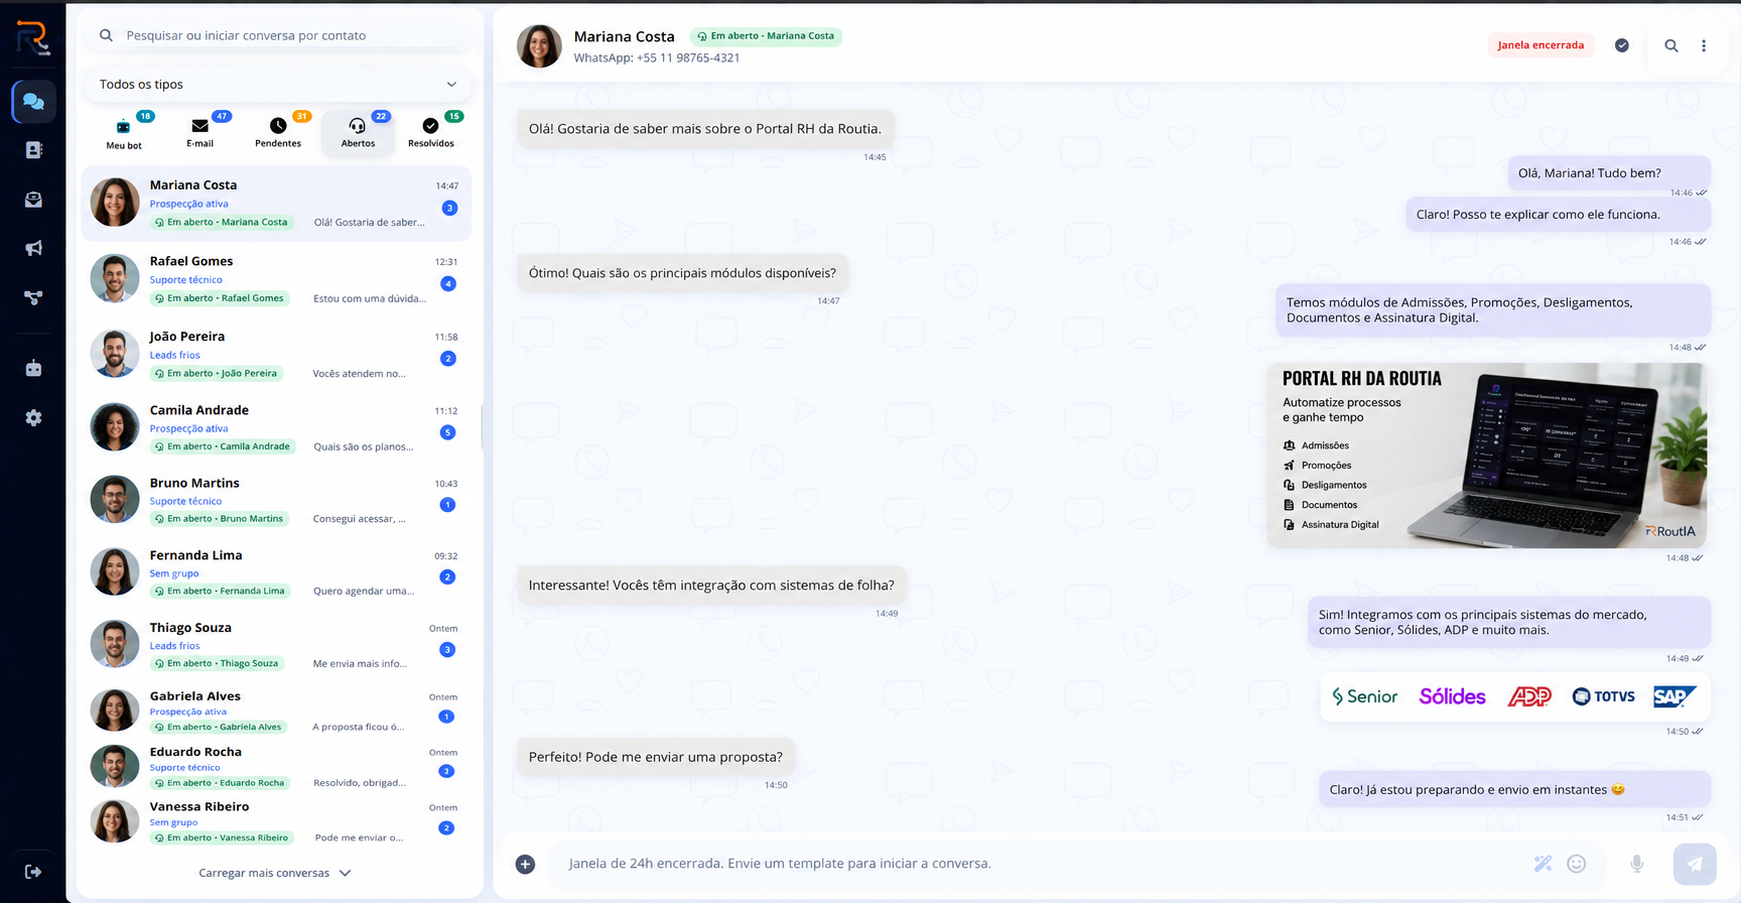The image size is (1741, 903).
Task: Open the conversations chat icon in sidebar
Action: tap(34, 102)
